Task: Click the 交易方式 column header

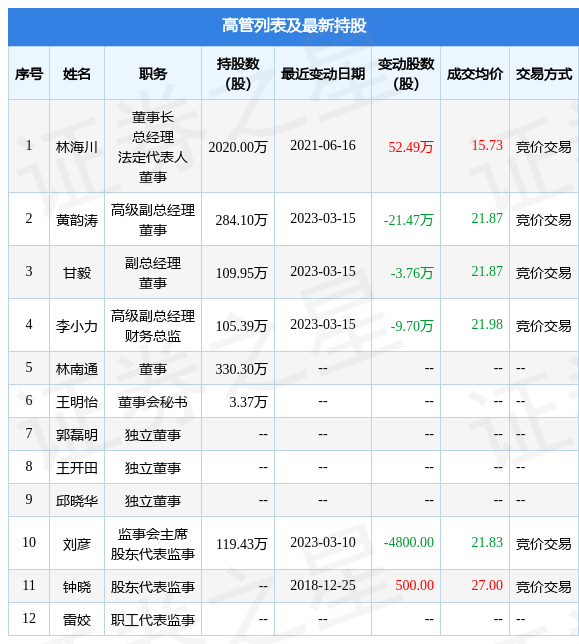Action: pos(544,74)
